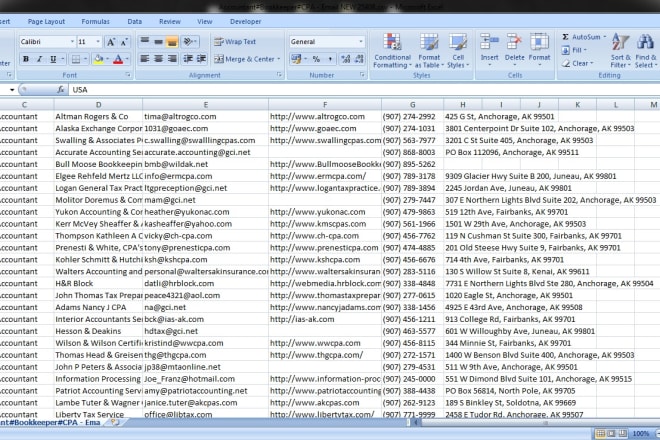Click the formula bar showing USA

click(x=365, y=90)
